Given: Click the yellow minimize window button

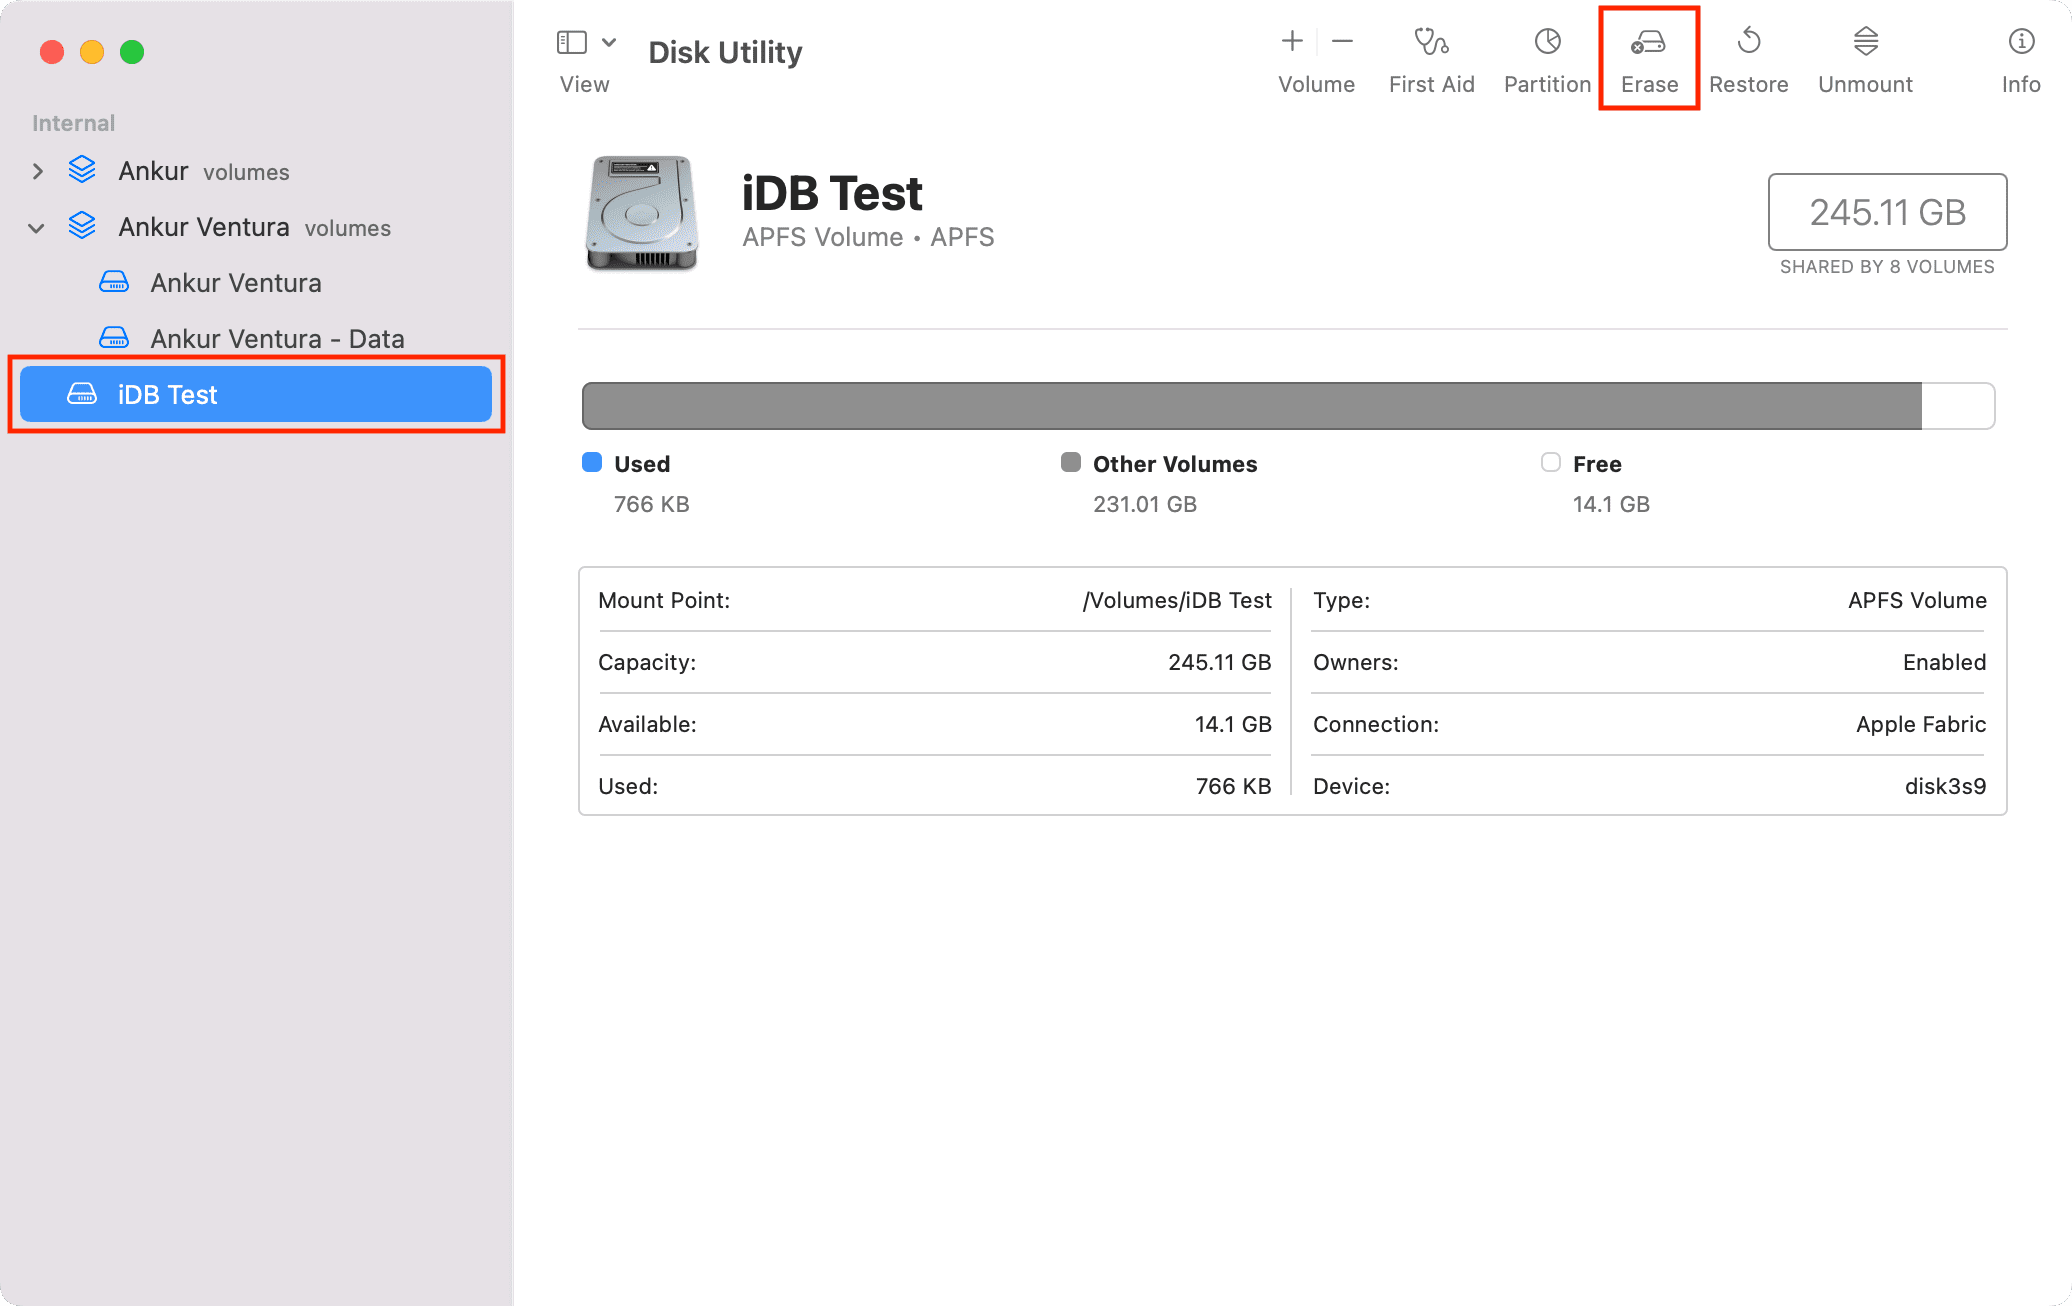Looking at the screenshot, I should point(92,52).
